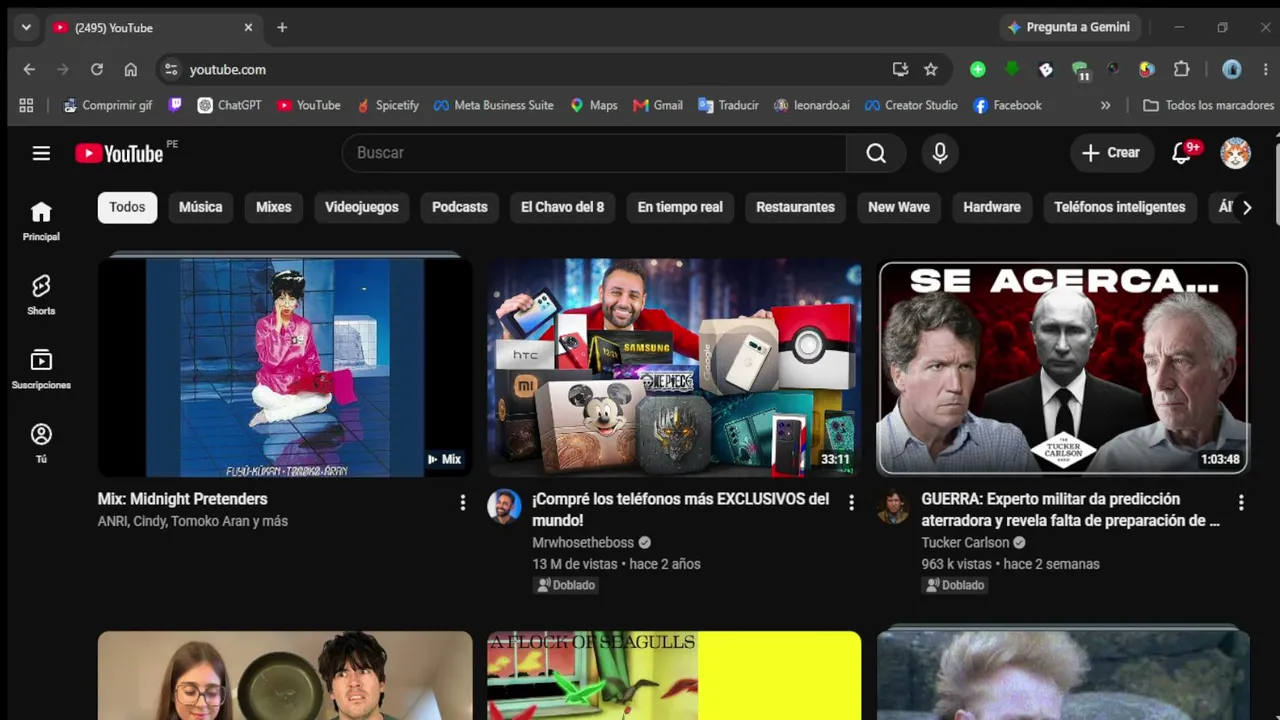The image size is (1280, 720).
Task: Filter the feed by Mixes
Action: pos(273,207)
